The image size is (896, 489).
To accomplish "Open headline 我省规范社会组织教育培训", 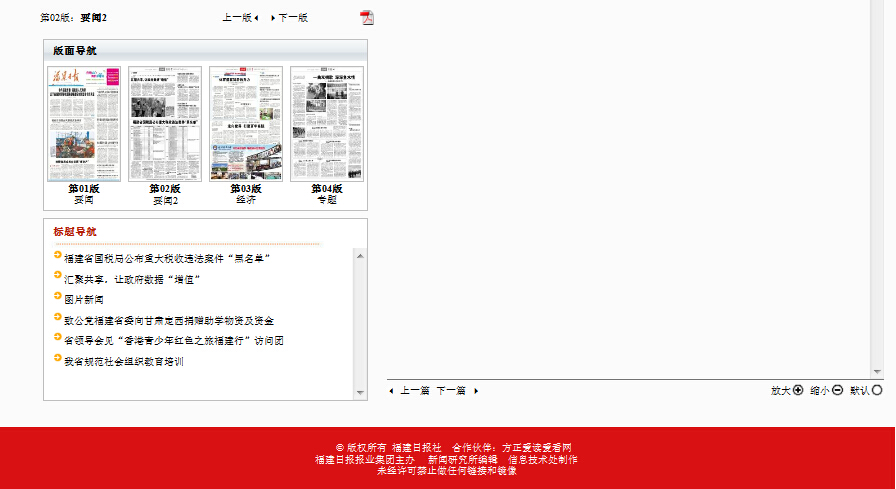I will (124, 362).
